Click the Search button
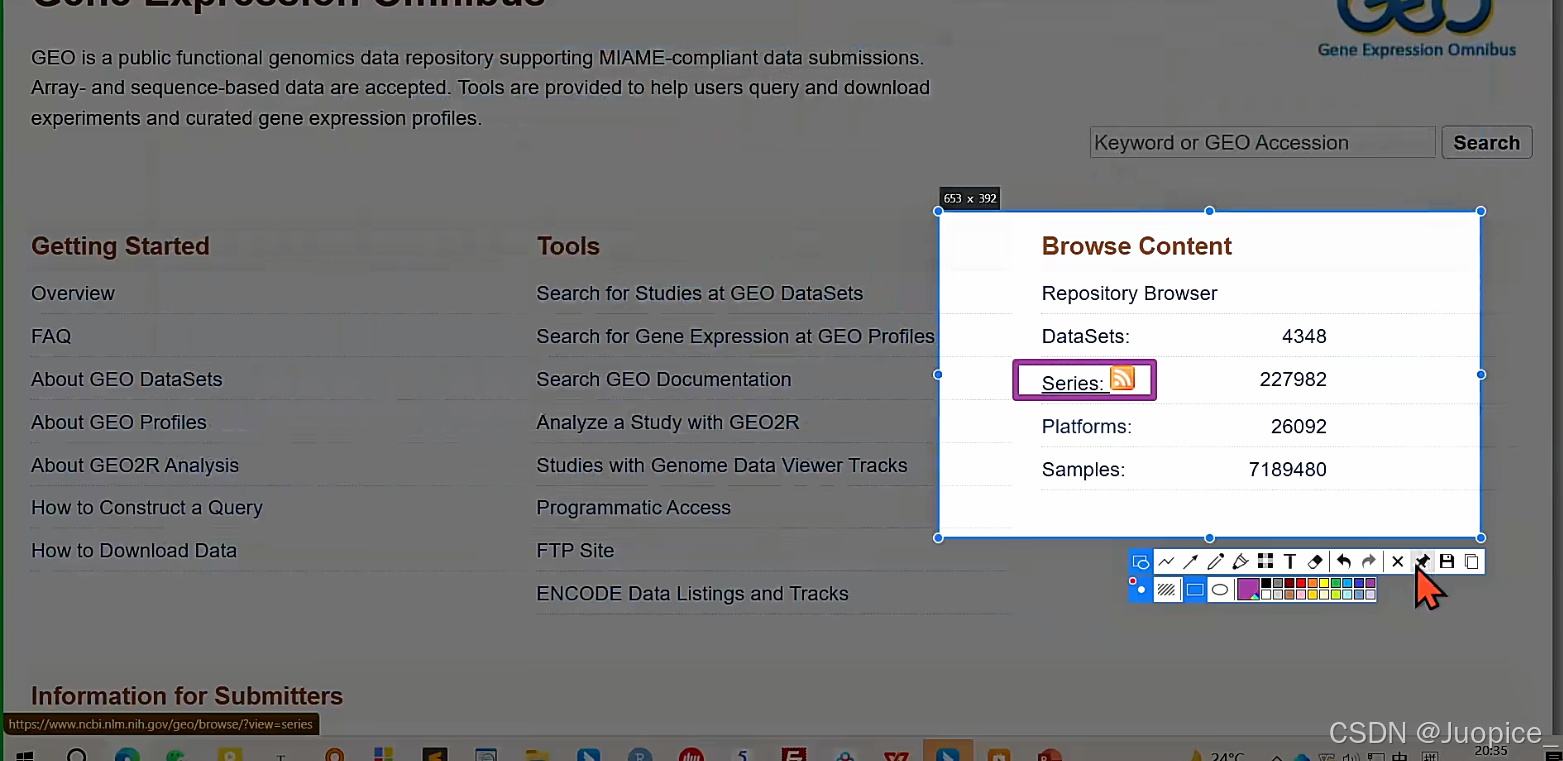 (1487, 142)
